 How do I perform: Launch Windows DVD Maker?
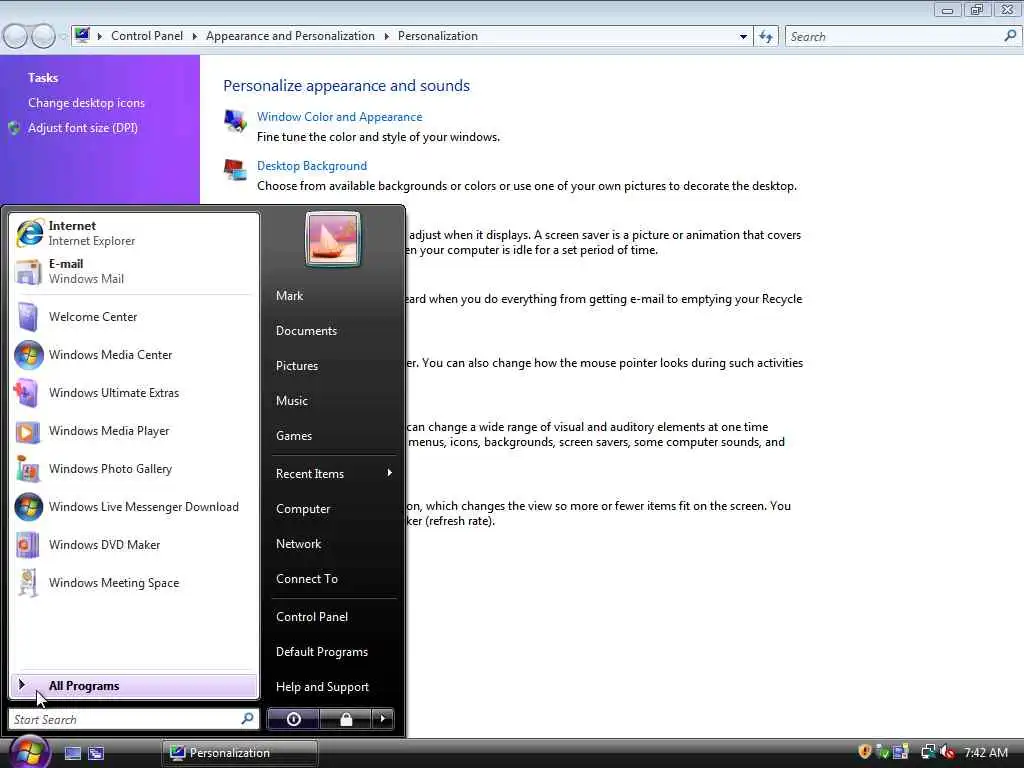point(134,545)
